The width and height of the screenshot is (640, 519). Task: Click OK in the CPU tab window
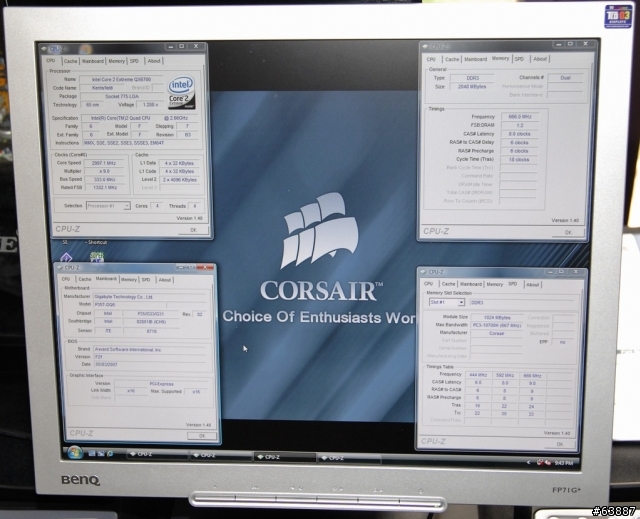pyautogui.click(x=193, y=230)
